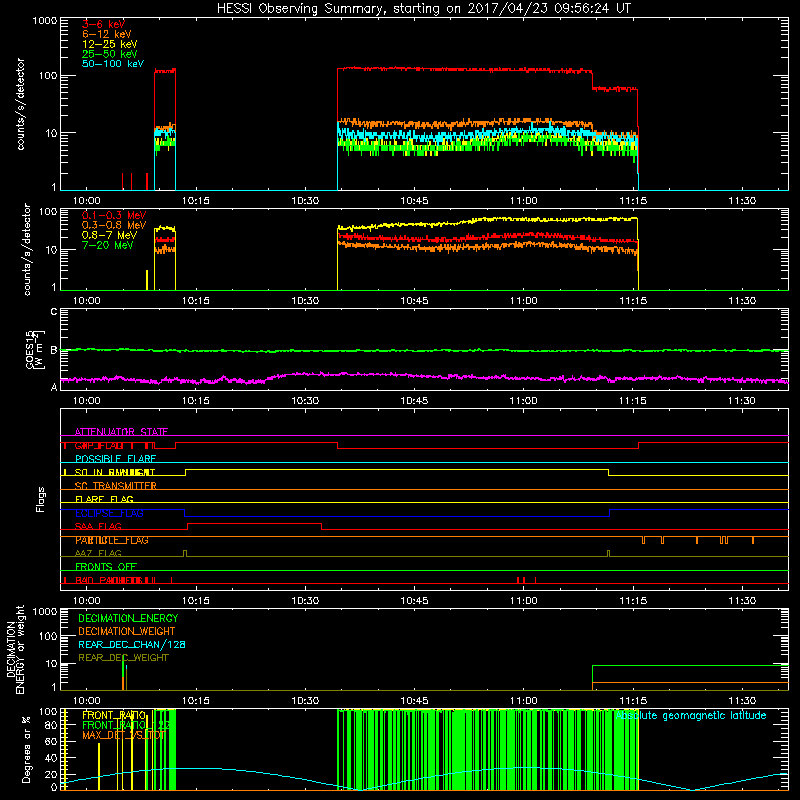Image resolution: width=800 pixels, height=800 pixels.
Task: Click the 10:00 tick under the Flags plot
Action: pyautogui.click(x=87, y=601)
